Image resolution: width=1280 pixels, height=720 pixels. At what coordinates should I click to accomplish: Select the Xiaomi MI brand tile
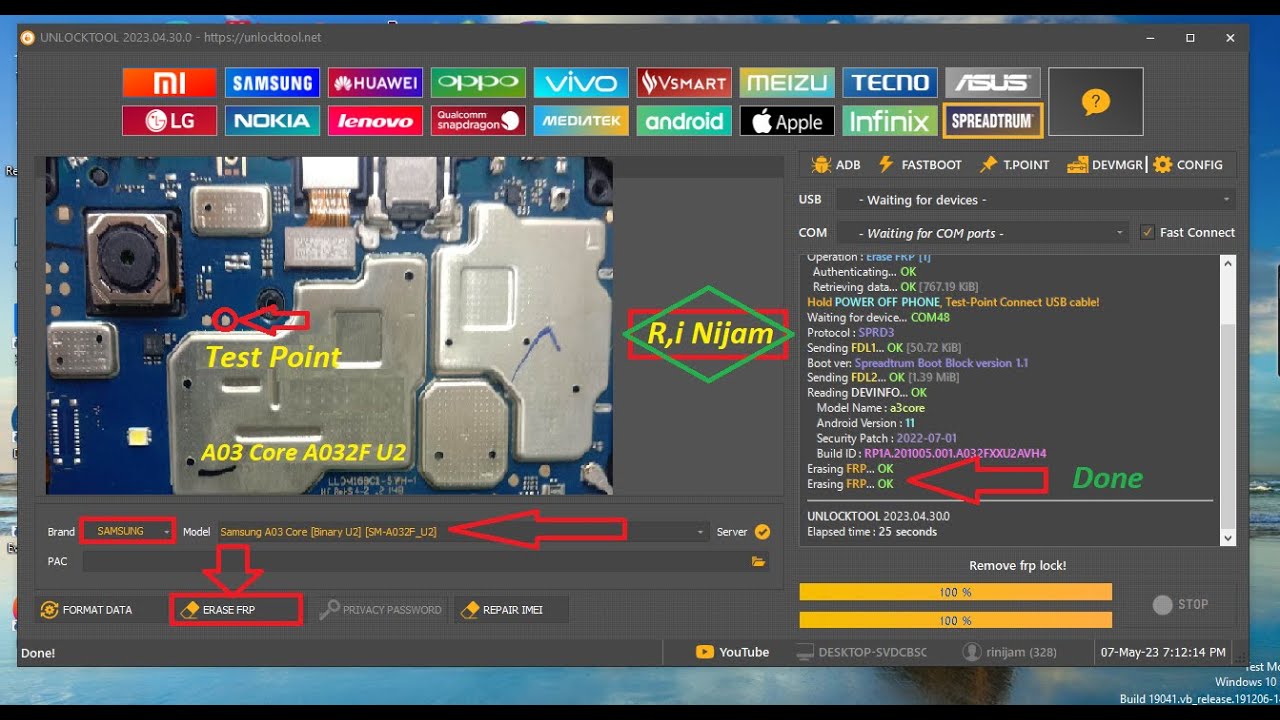(x=169, y=82)
